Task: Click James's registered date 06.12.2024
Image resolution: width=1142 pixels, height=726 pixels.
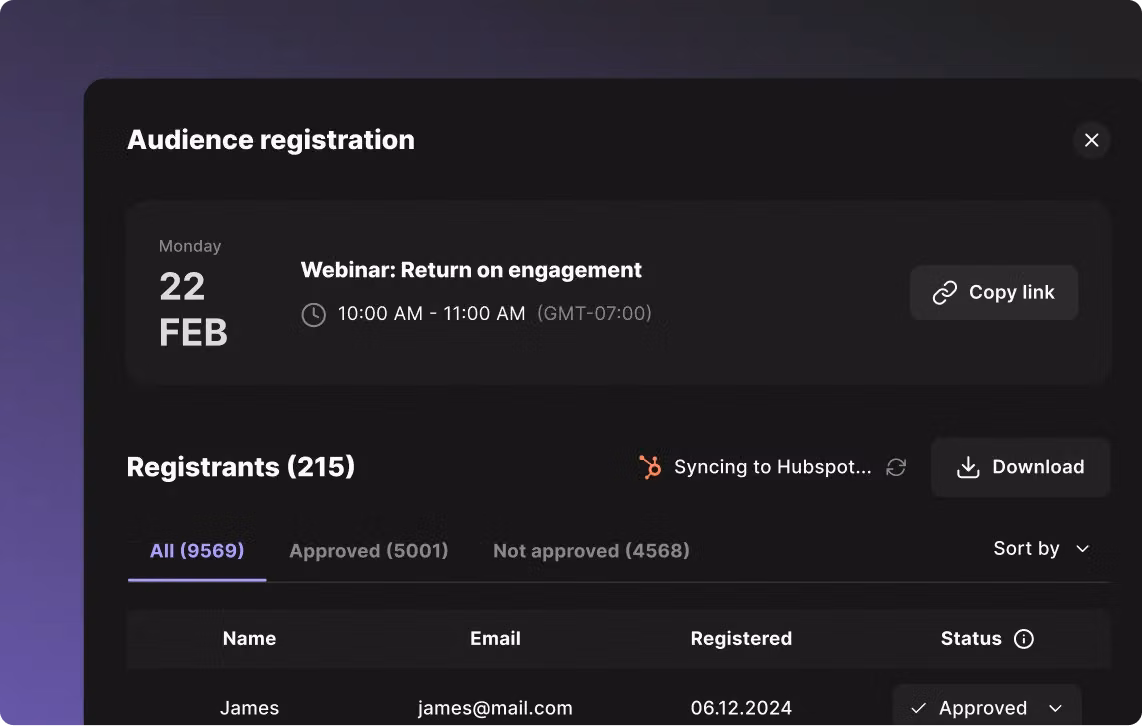Action: click(x=741, y=708)
